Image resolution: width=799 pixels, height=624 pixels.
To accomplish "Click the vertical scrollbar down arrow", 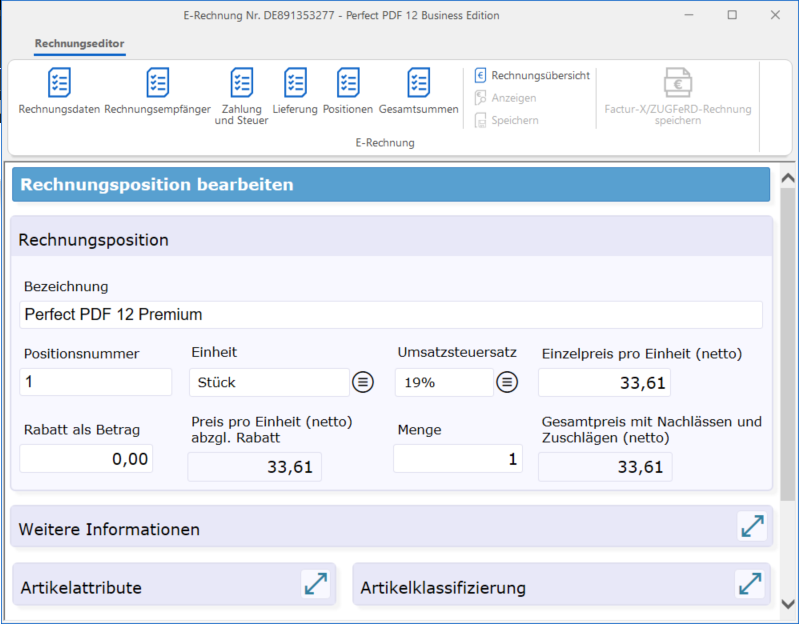I will point(788,604).
